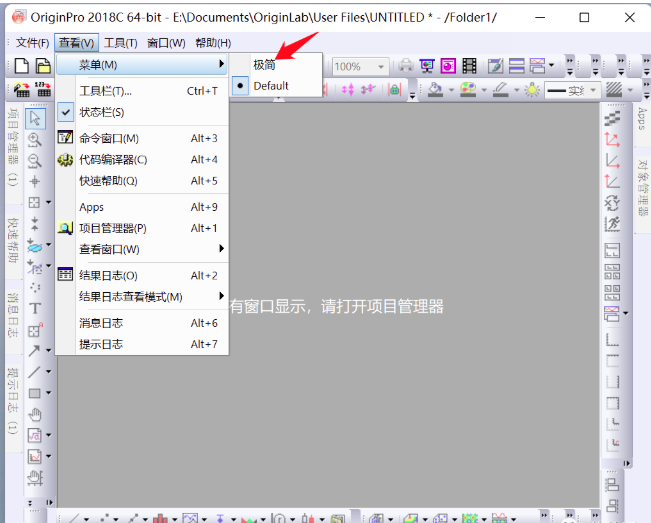Open 提示日志 from the menu
The image size is (651, 523).
pos(142,344)
